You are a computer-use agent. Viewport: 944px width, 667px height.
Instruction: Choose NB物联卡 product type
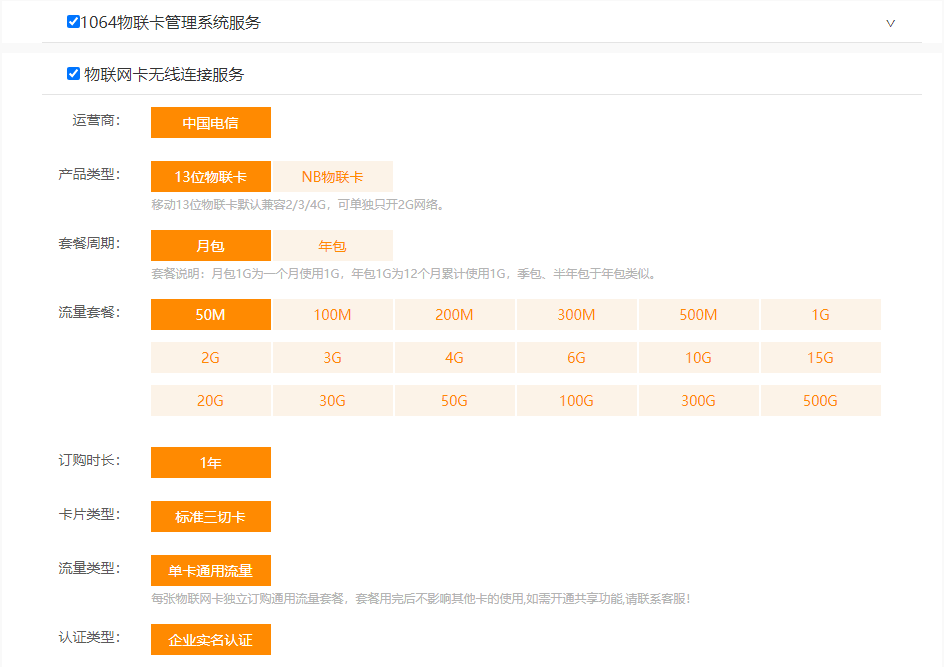click(x=333, y=176)
